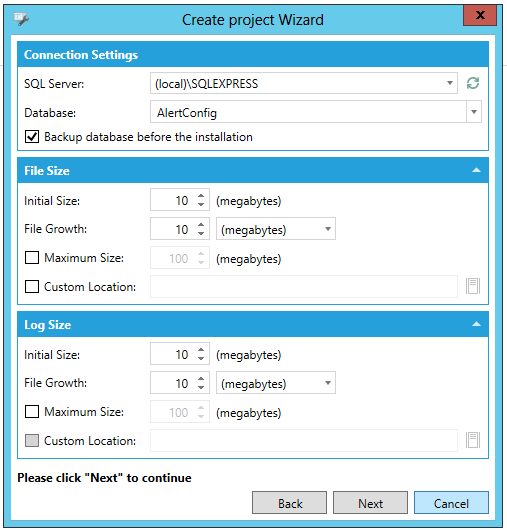Browse for File Size custom location
This screenshot has height=530, width=507.
(473, 286)
